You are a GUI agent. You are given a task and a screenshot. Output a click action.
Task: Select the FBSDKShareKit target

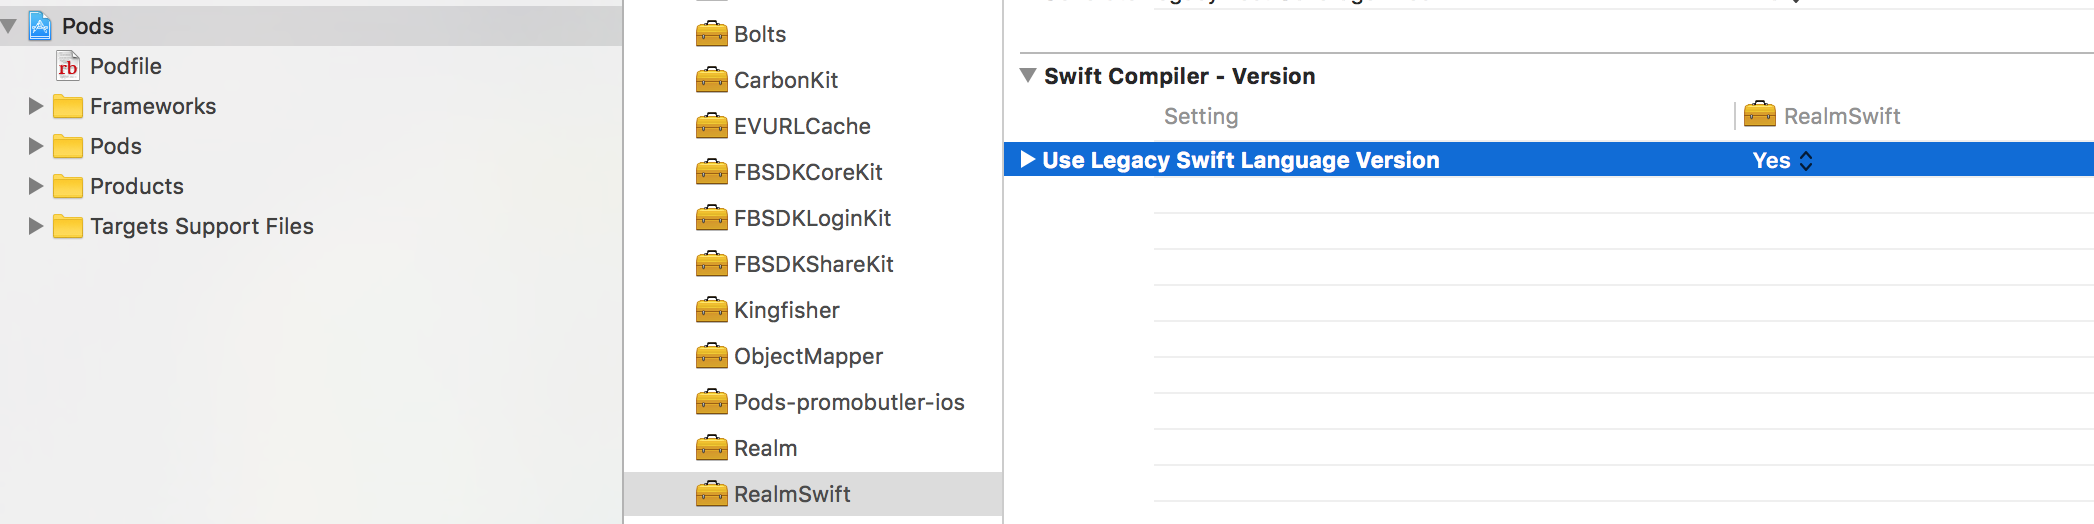click(x=813, y=264)
